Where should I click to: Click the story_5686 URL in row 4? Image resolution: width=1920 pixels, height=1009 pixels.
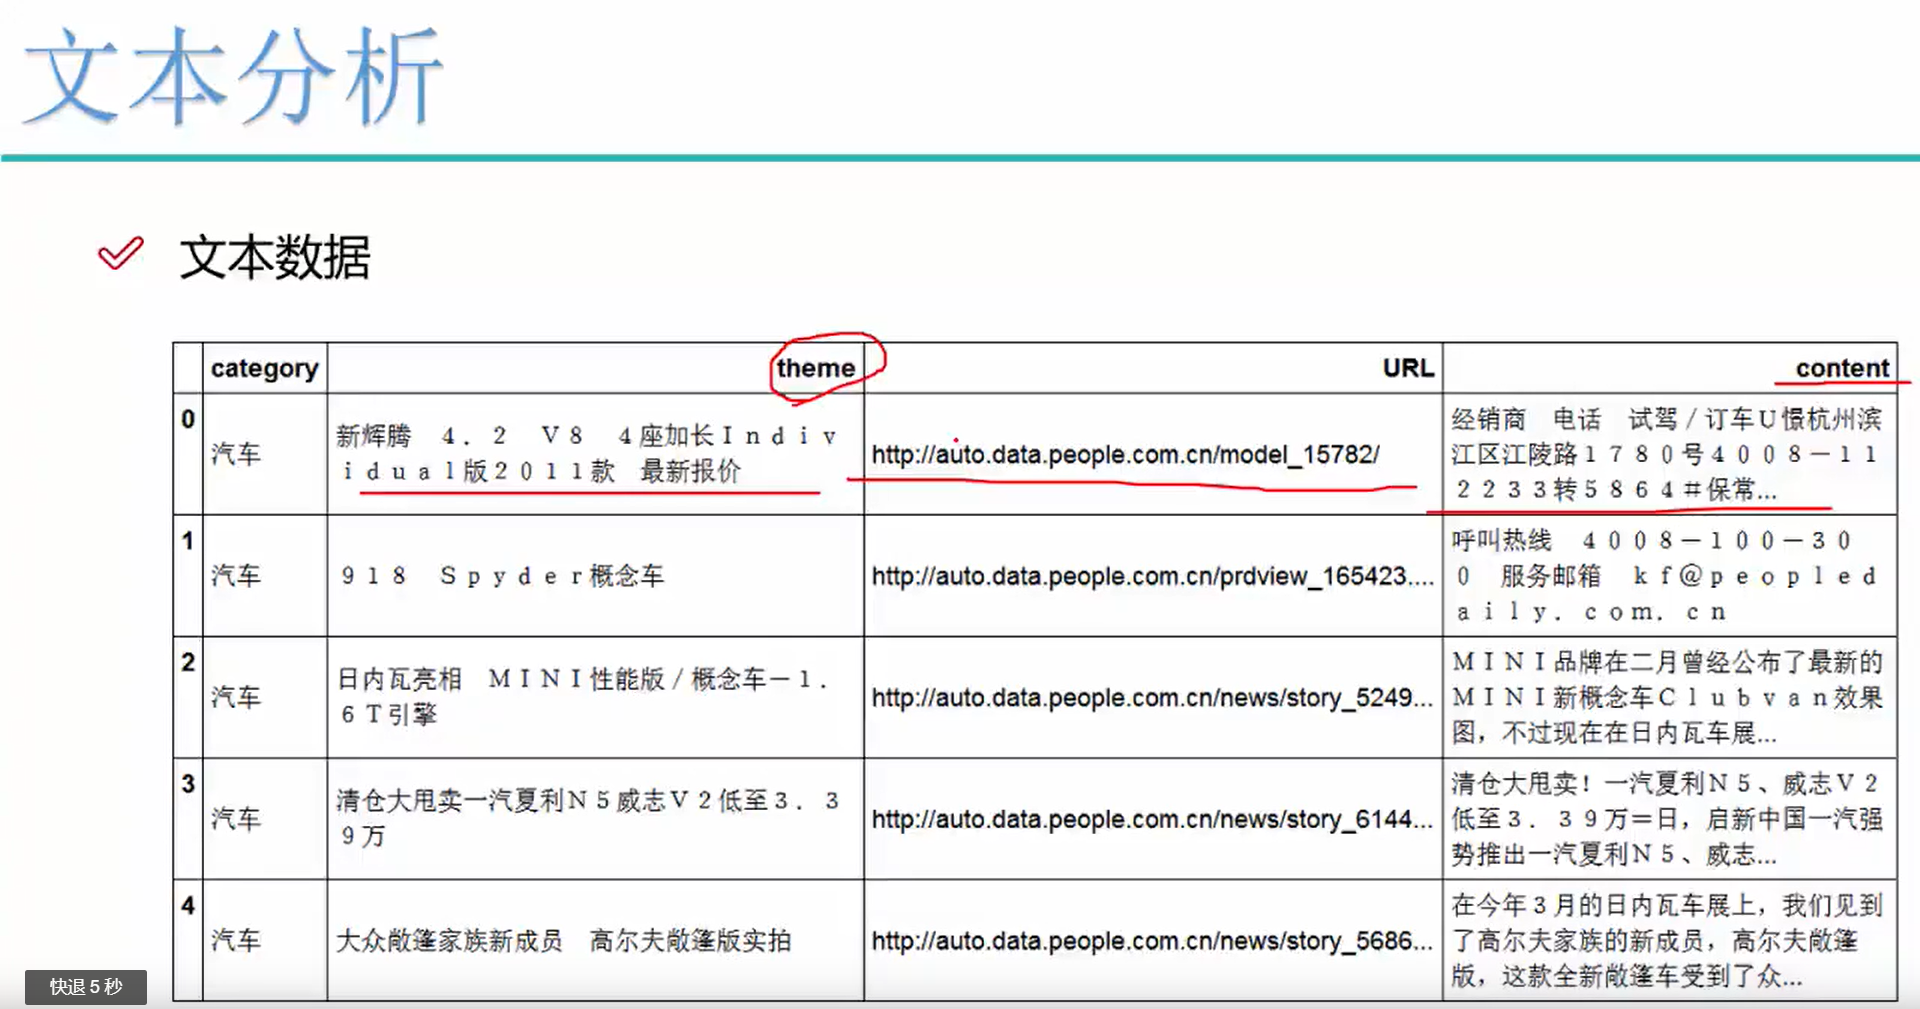(x=1151, y=940)
